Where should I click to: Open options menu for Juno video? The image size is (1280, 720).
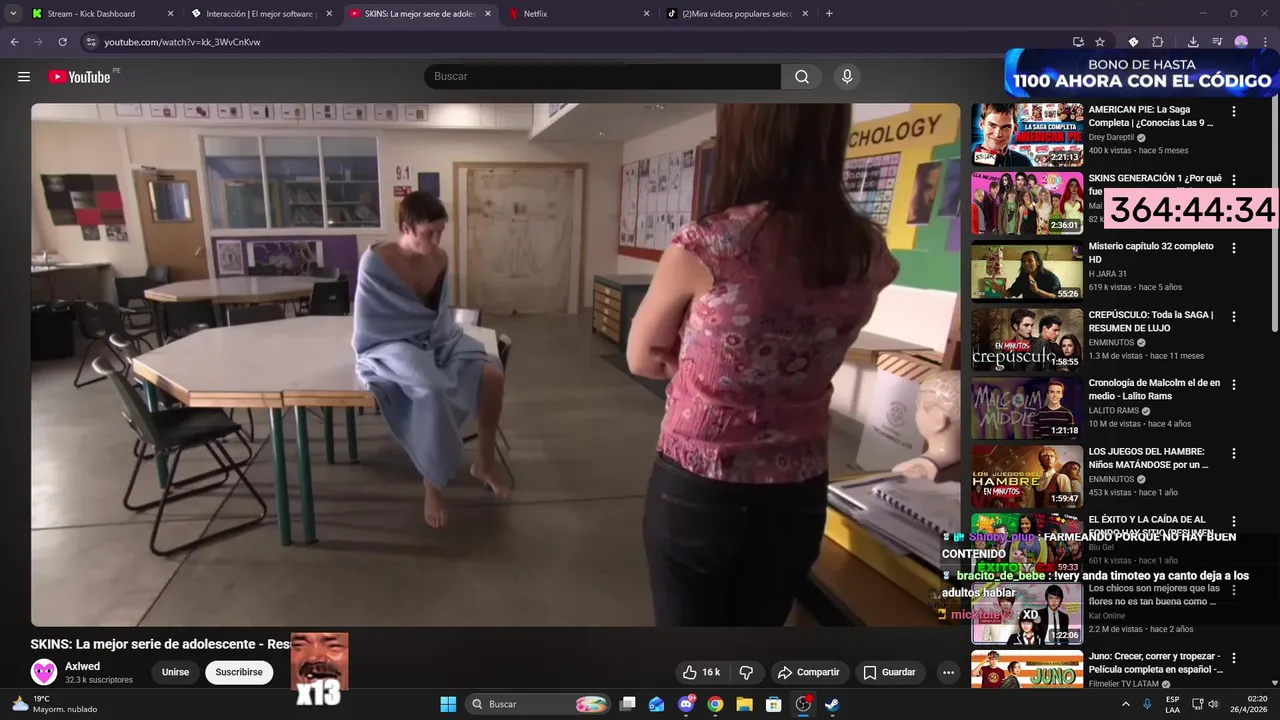coord(1234,658)
